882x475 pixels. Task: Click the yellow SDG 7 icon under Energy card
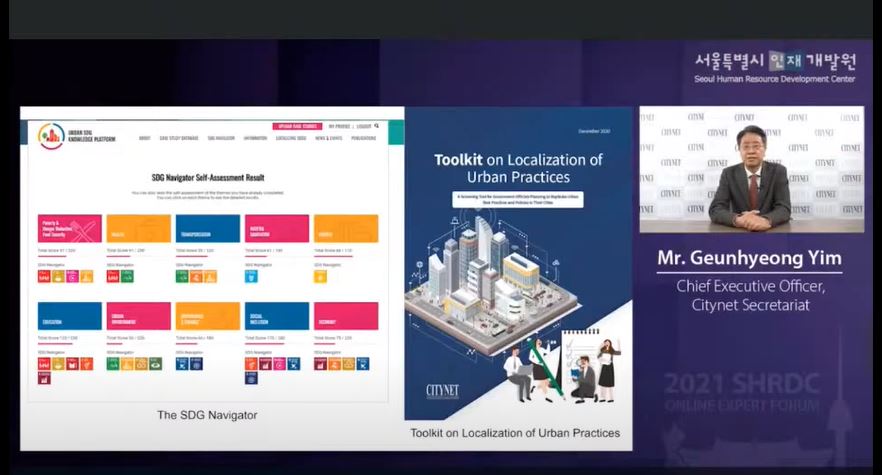(321, 276)
